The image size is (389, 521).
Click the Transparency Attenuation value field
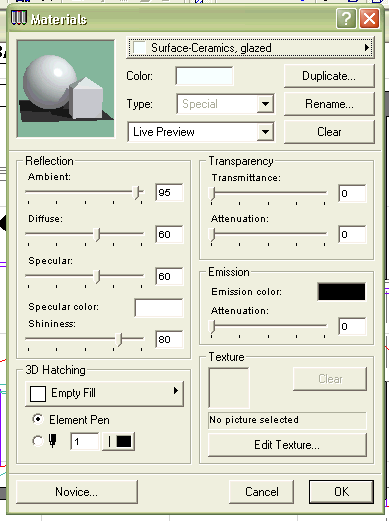point(352,234)
